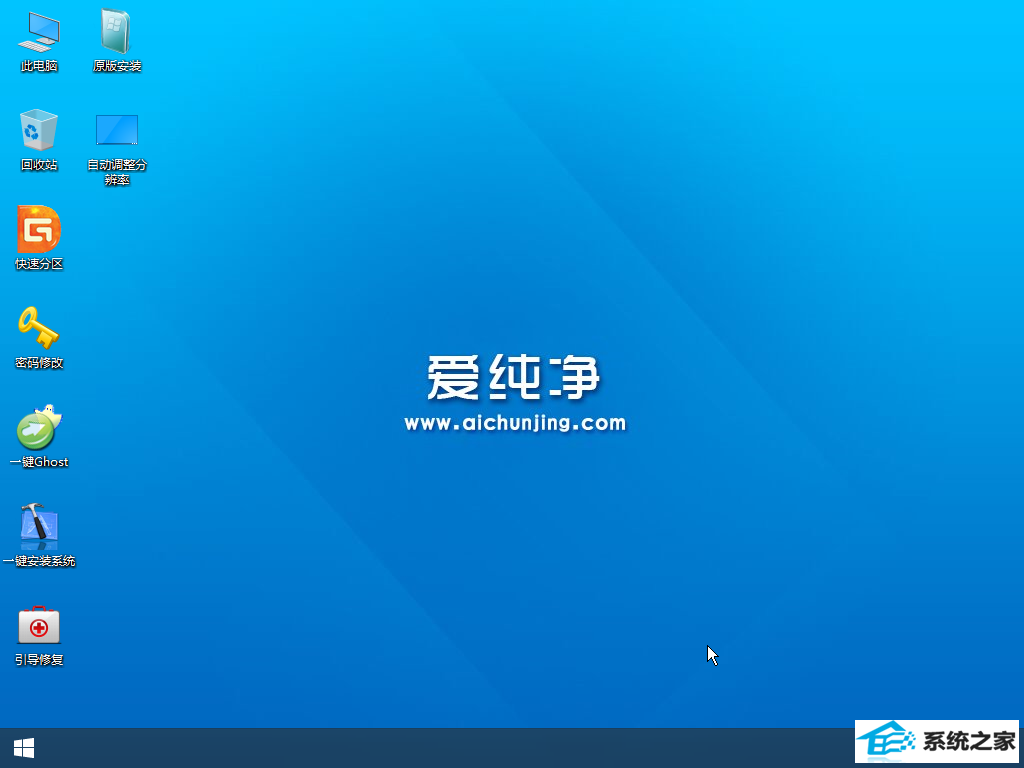Launch the 密码修改 key icon
Image resolution: width=1024 pixels, height=768 pixels.
39,328
